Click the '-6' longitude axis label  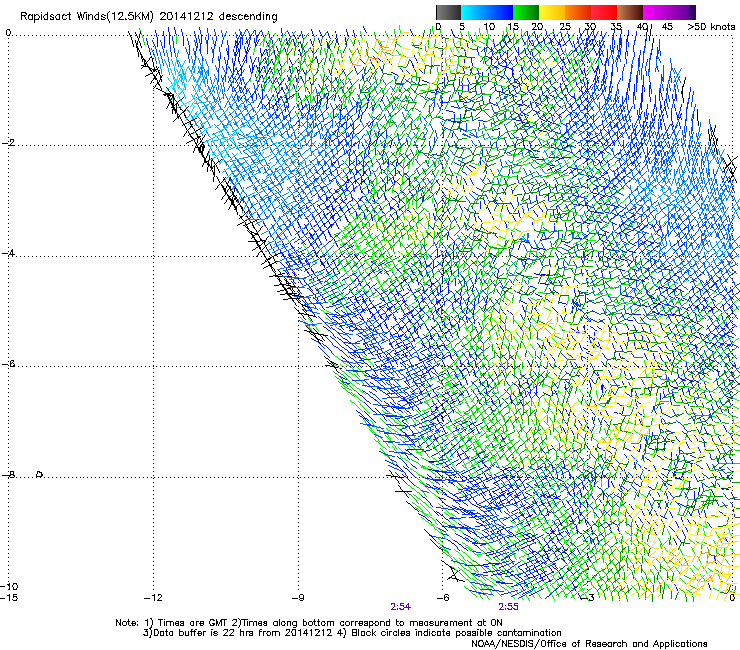coord(443,598)
